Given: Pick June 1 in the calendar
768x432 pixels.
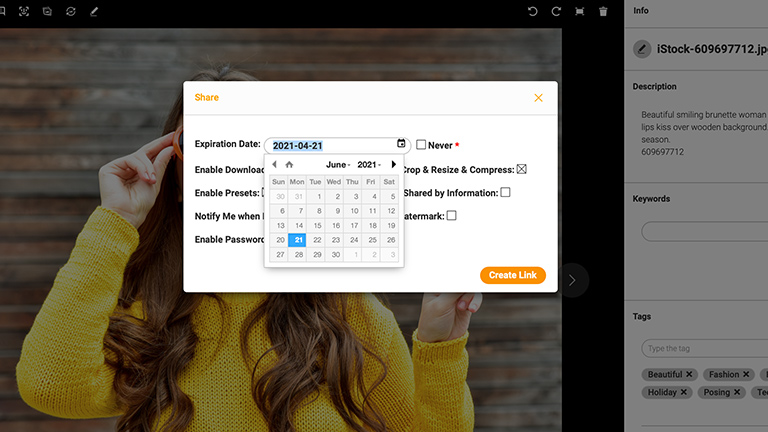Looking at the screenshot, I should coord(316,196).
